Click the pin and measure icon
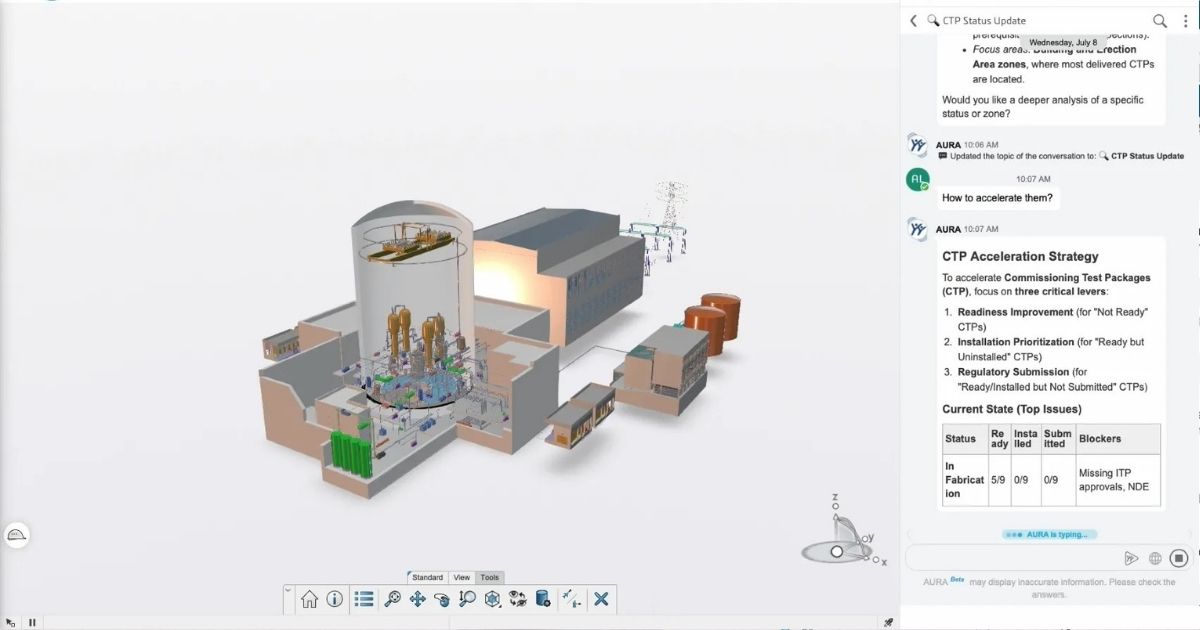This screenshot has height=630, width=1200. click(571, 599)
